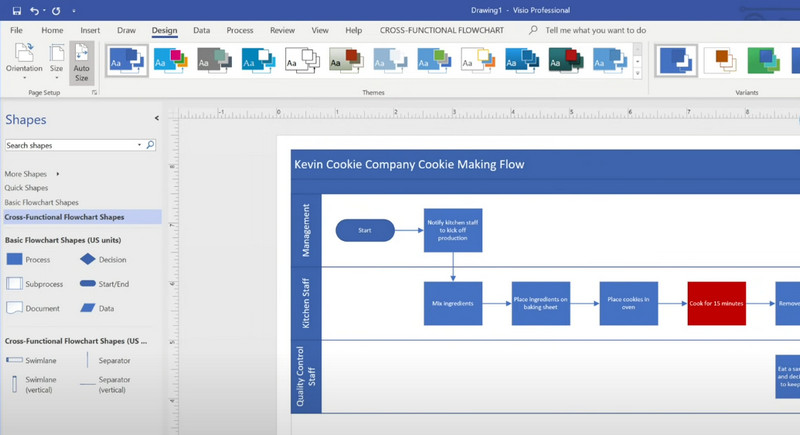Open the Orientation dropdown
This screenshot has height=435, width=800.
point(24,62)
